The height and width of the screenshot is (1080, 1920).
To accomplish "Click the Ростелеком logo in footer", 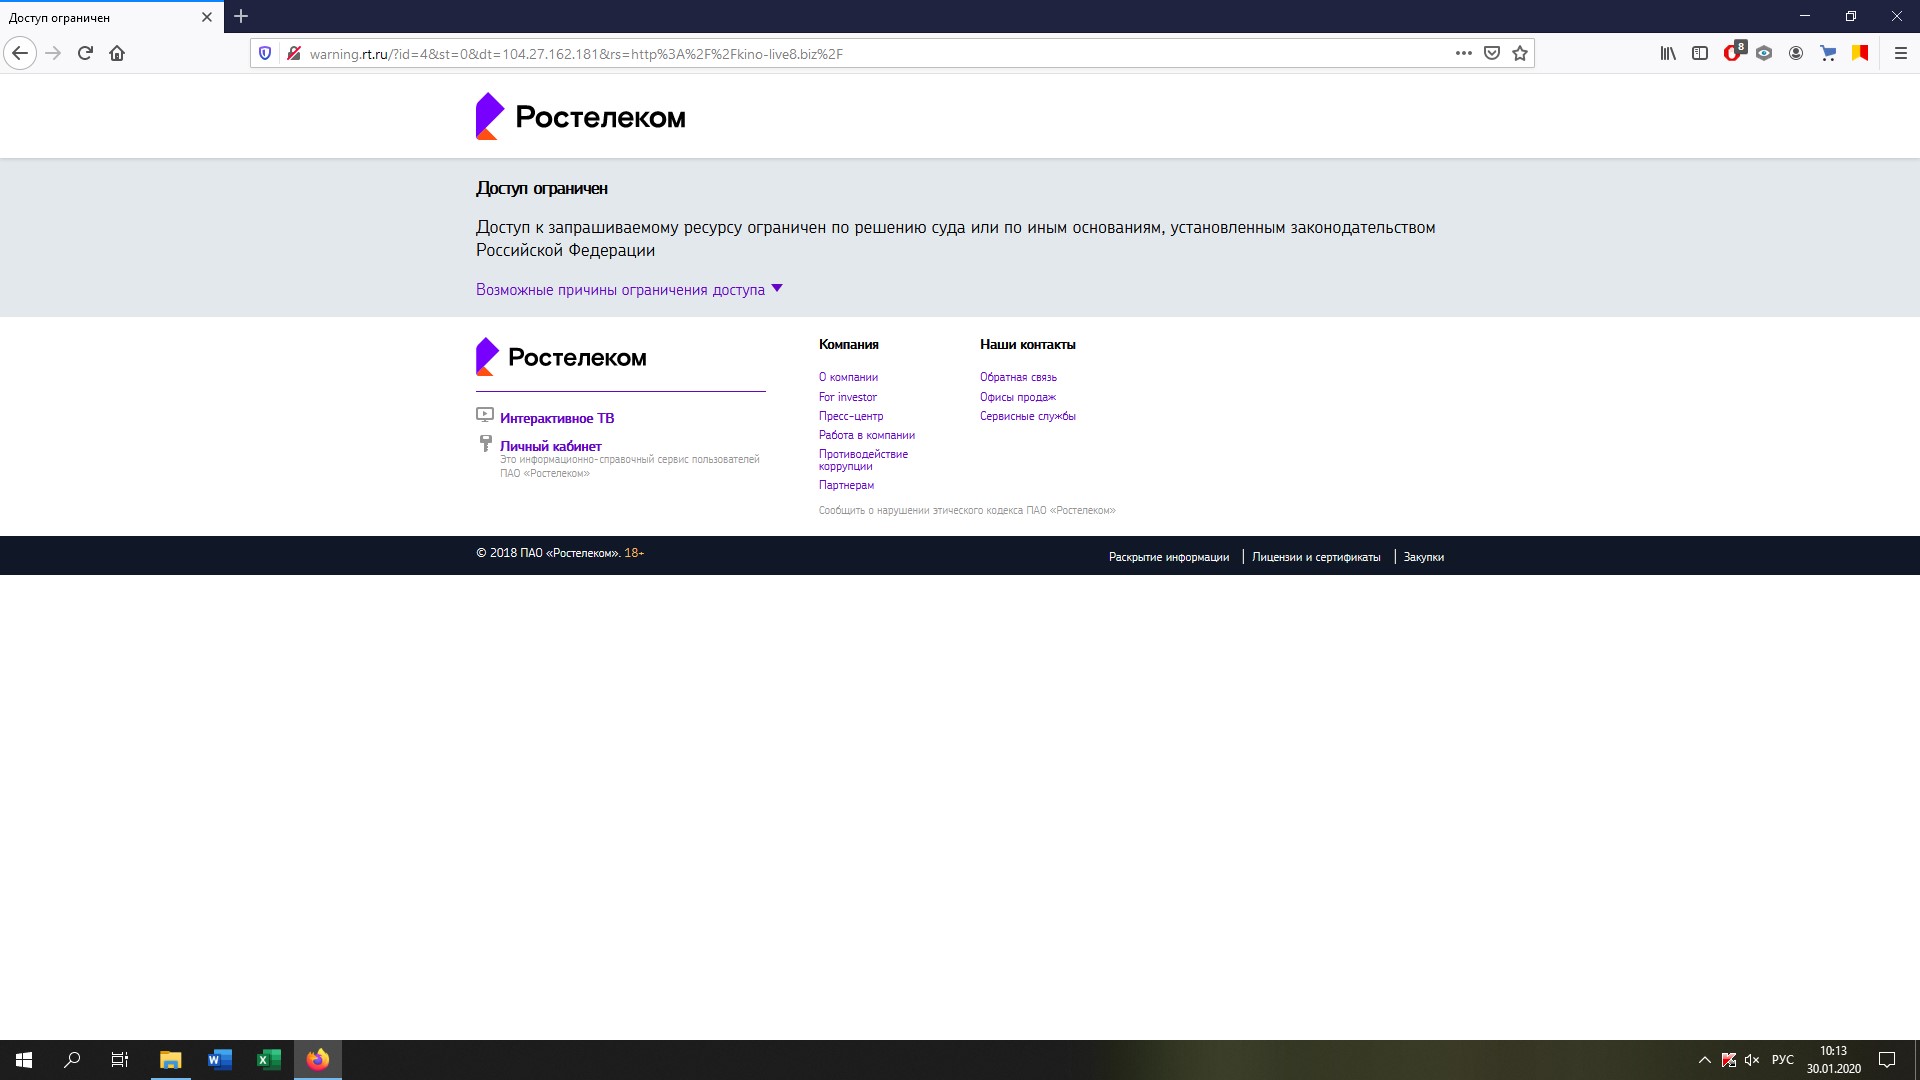I will [x=561, y=356].
